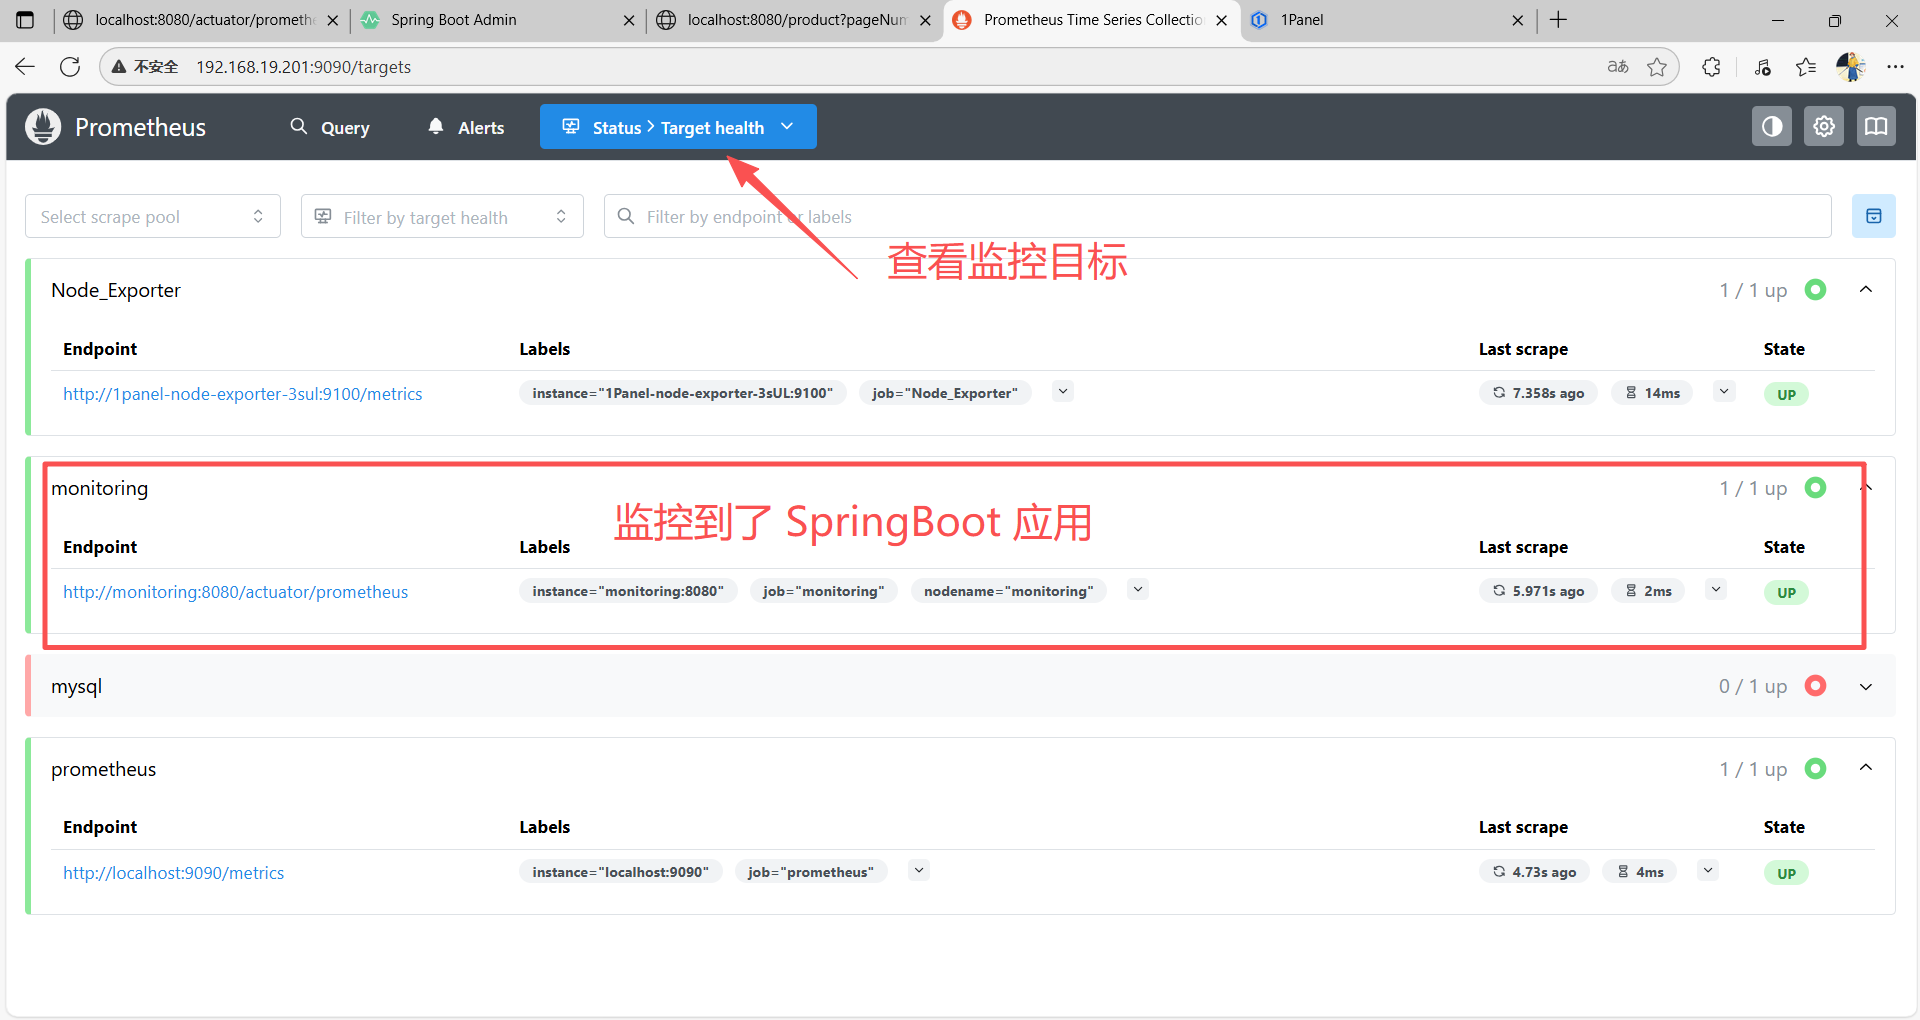Expand the mysql scrape pool

[x=1865, y=687]
